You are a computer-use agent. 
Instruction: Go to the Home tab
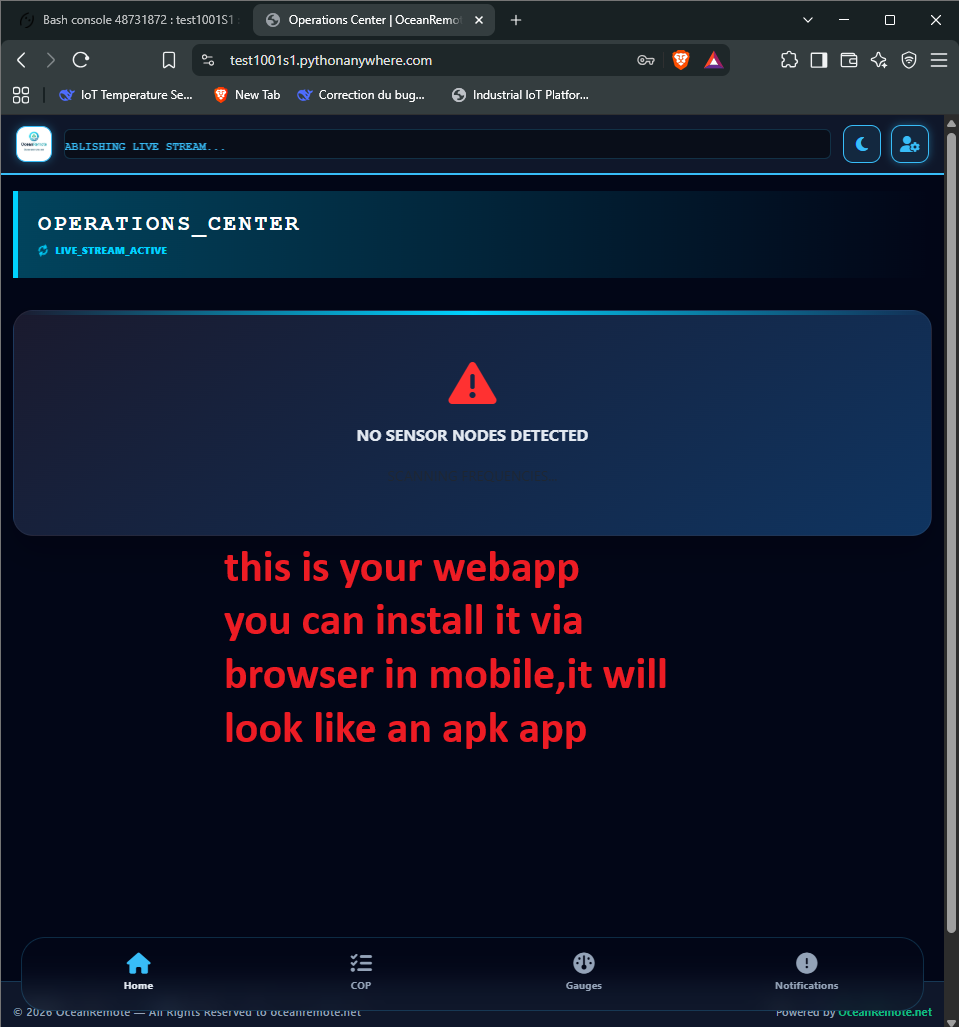[x=138, y=972]
